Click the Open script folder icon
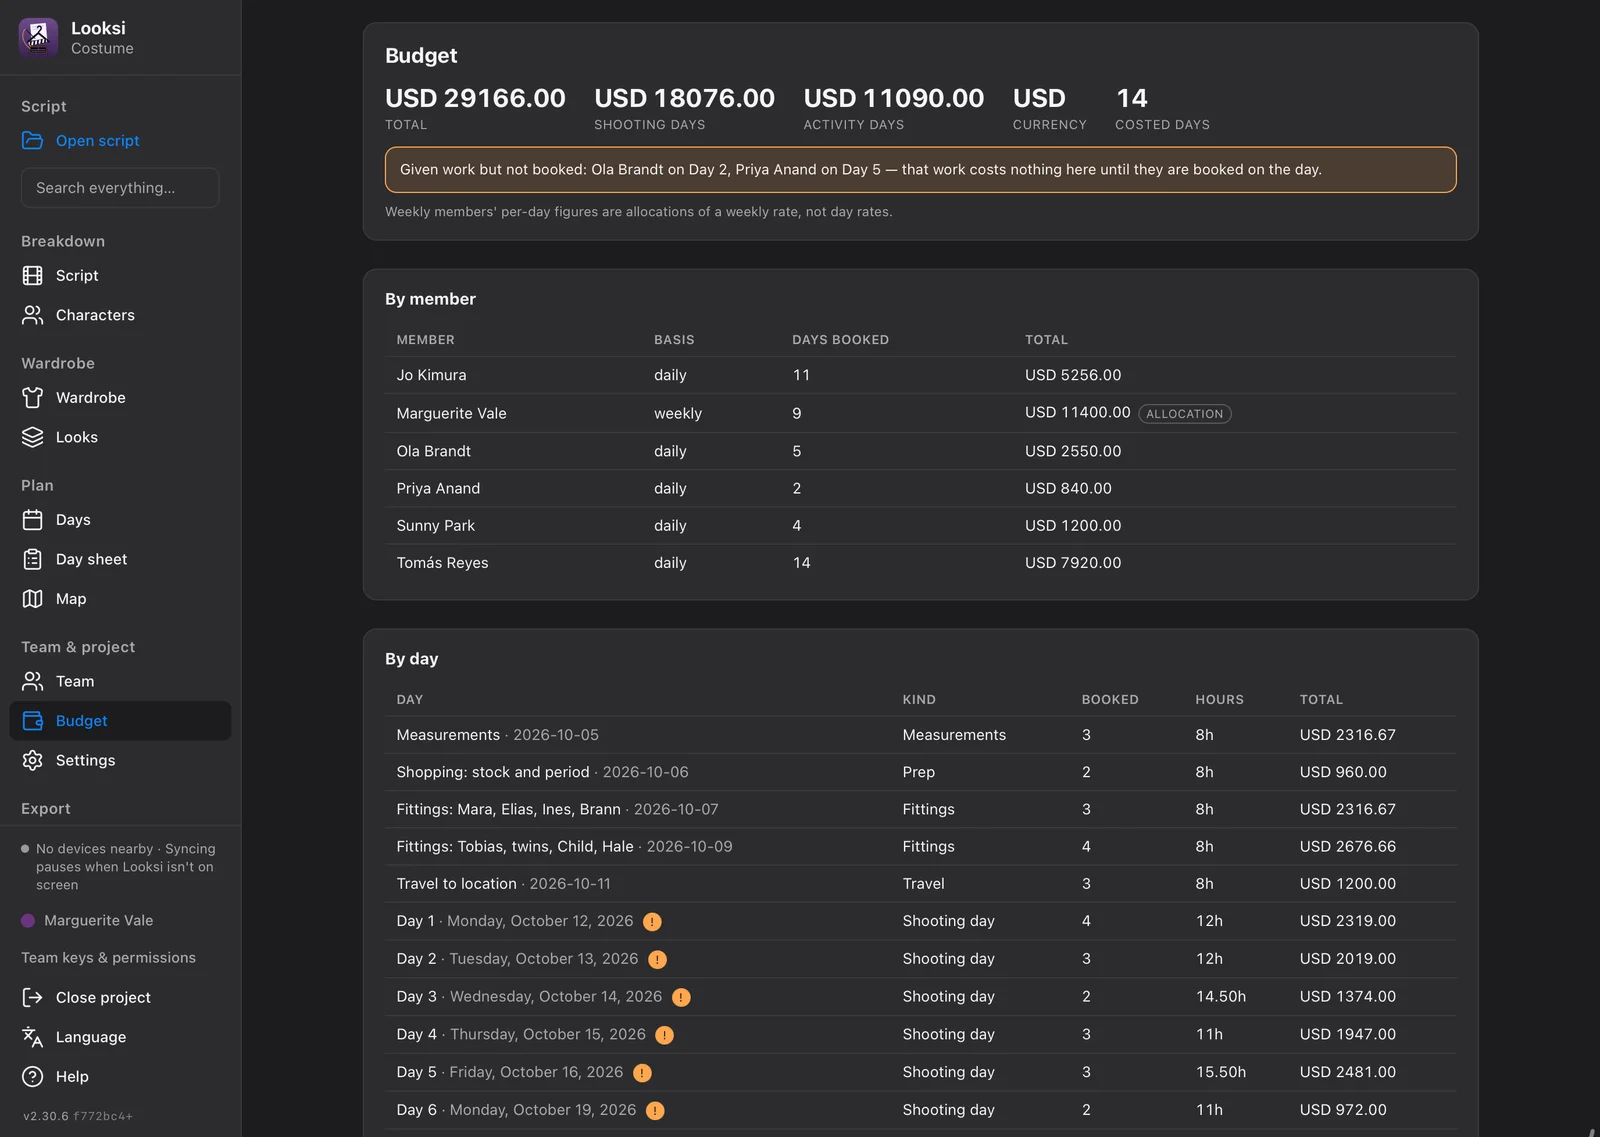The image size is (1600, 1137). click(x=33, y=141)
